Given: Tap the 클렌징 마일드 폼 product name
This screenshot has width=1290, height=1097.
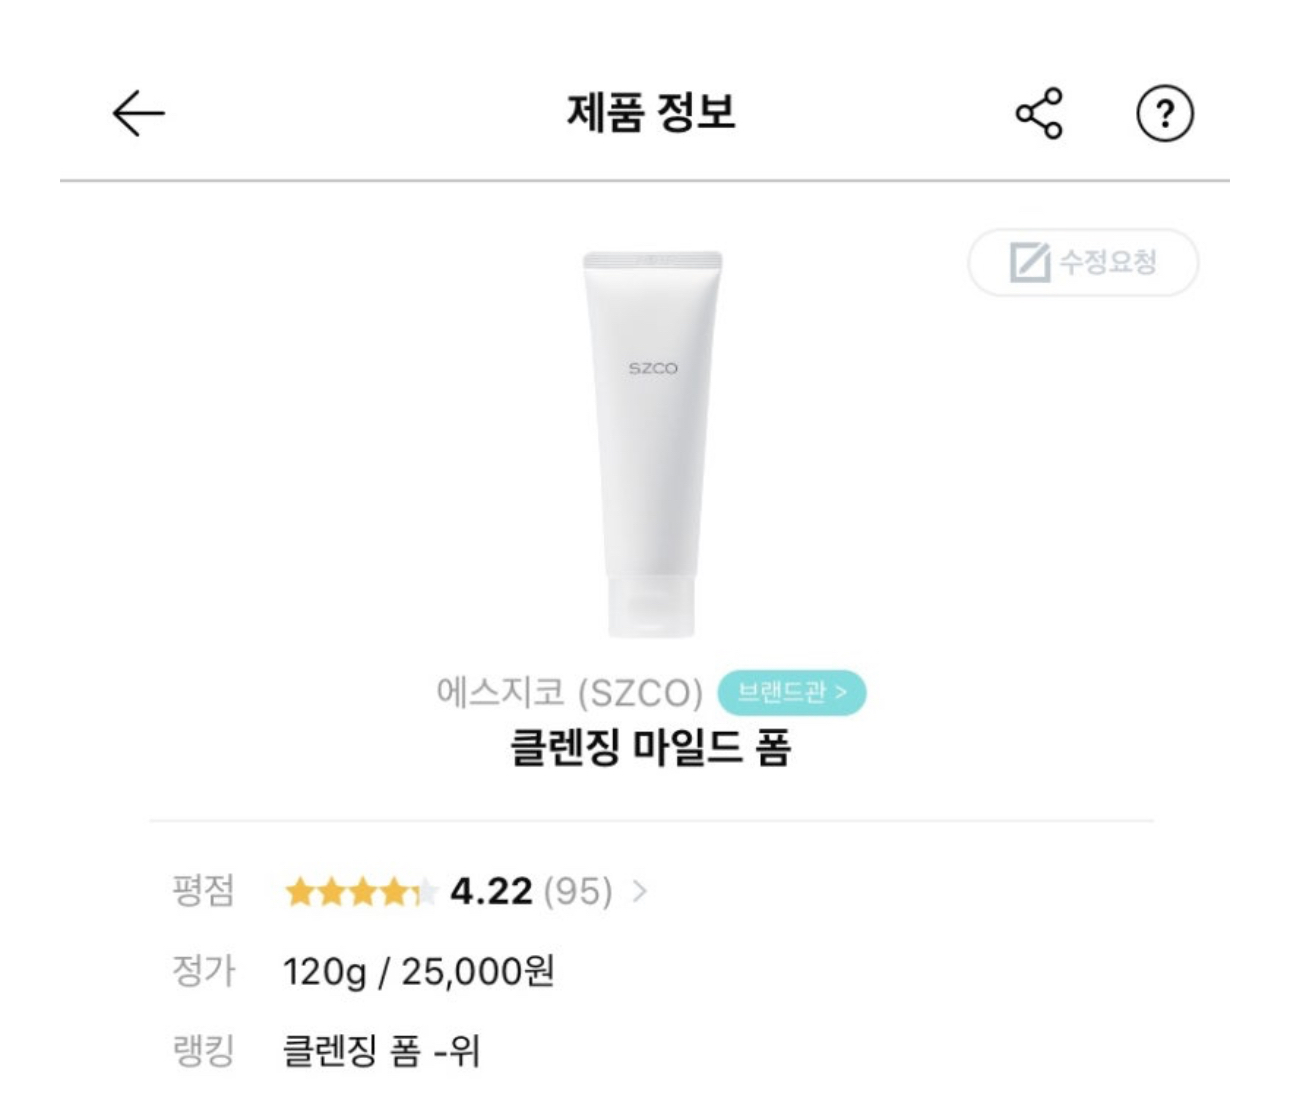Looking at the screenshot, I should pyautogui.click(x=651, y=747).
